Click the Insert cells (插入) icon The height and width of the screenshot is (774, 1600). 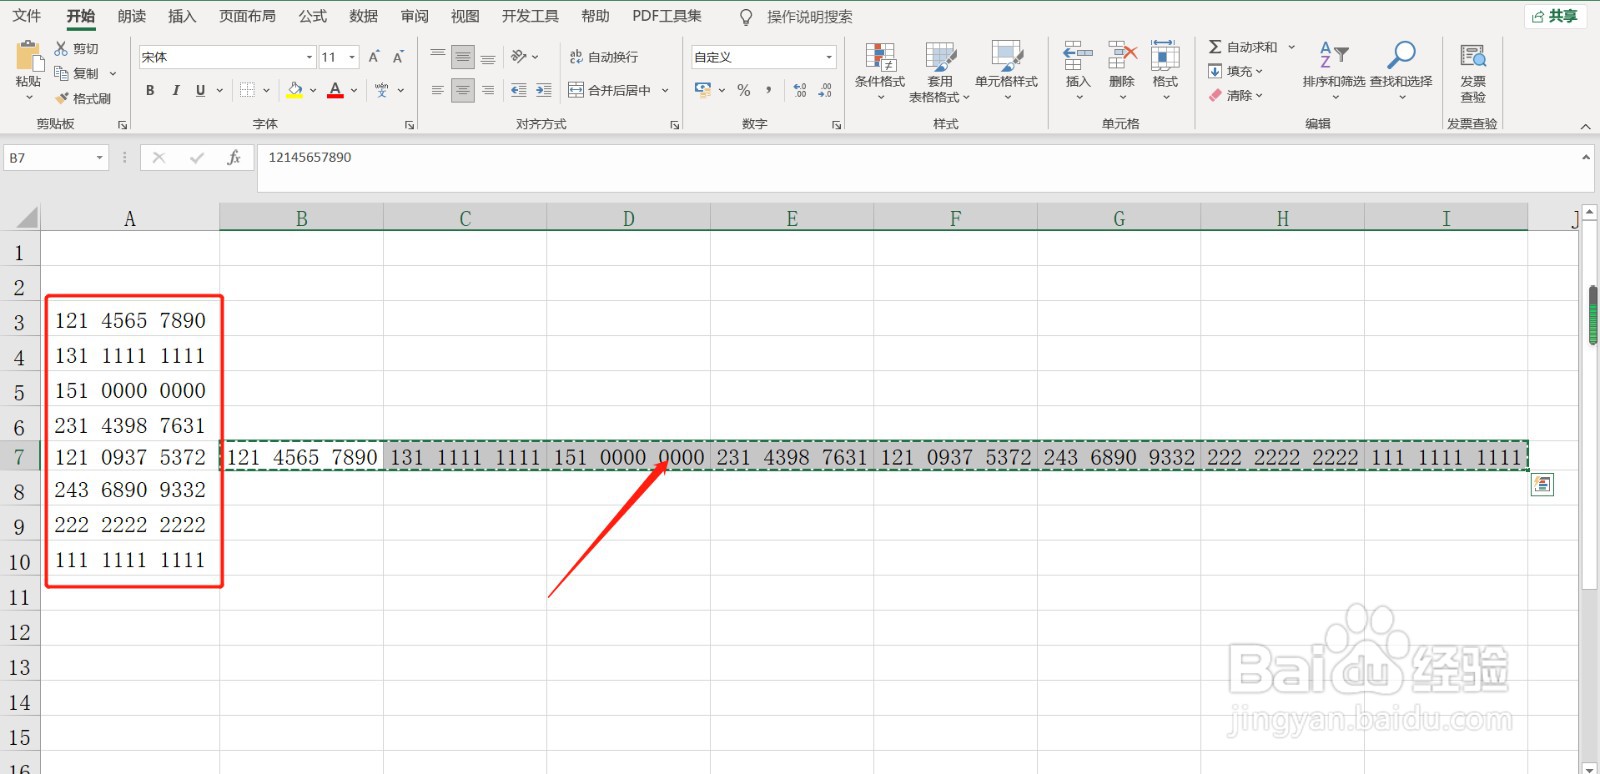(x=1078, y=56)
